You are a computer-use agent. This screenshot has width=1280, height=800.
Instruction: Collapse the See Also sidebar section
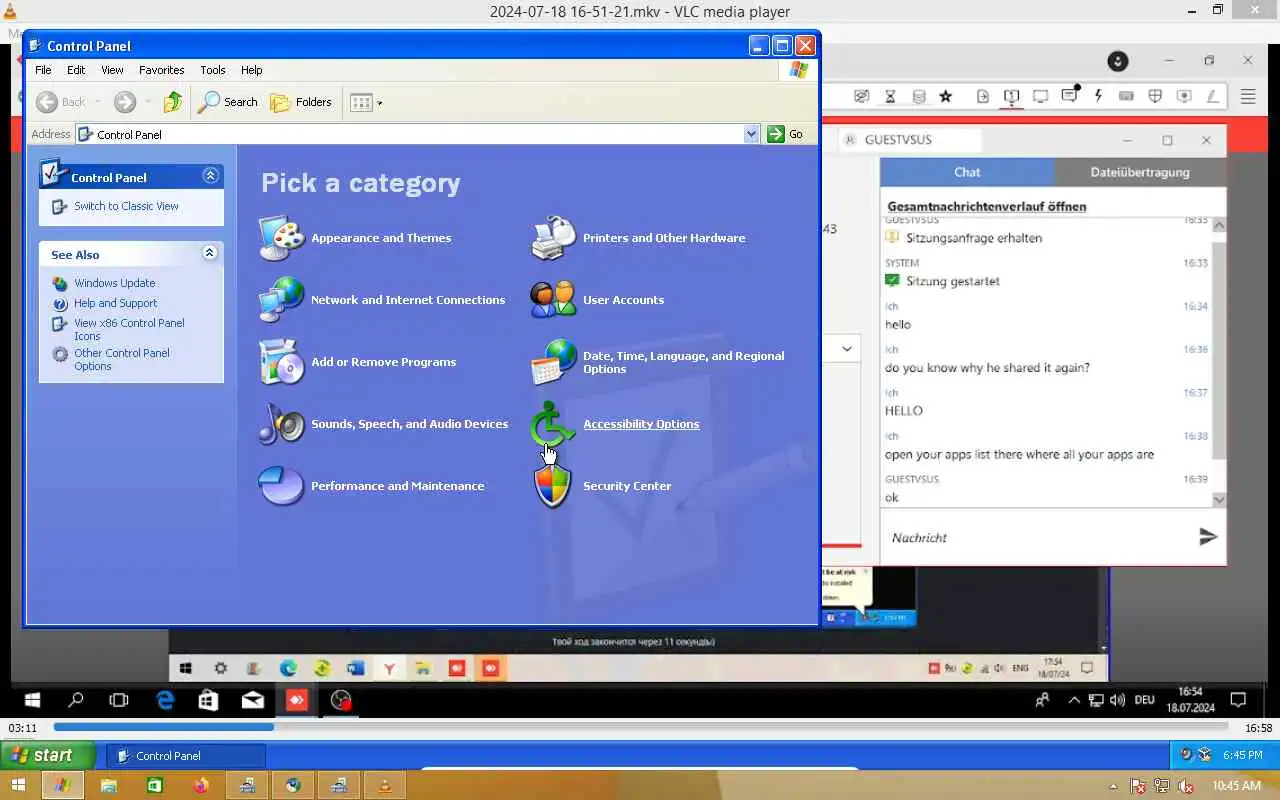[210, 253]
